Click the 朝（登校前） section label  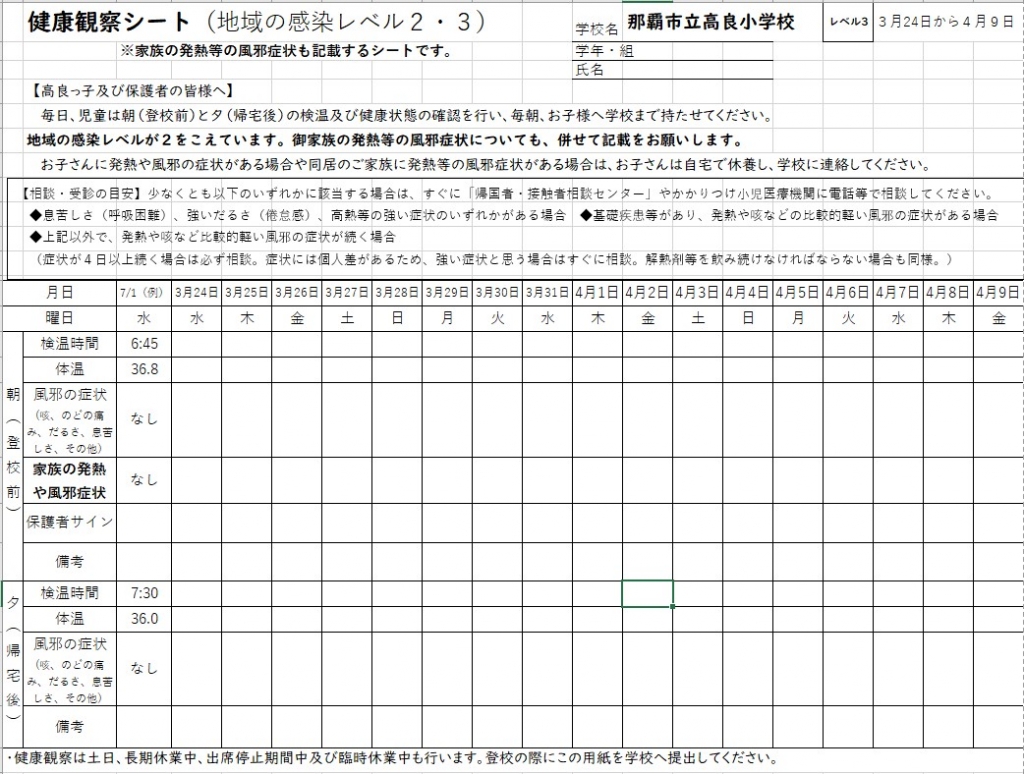click(13, 455)
